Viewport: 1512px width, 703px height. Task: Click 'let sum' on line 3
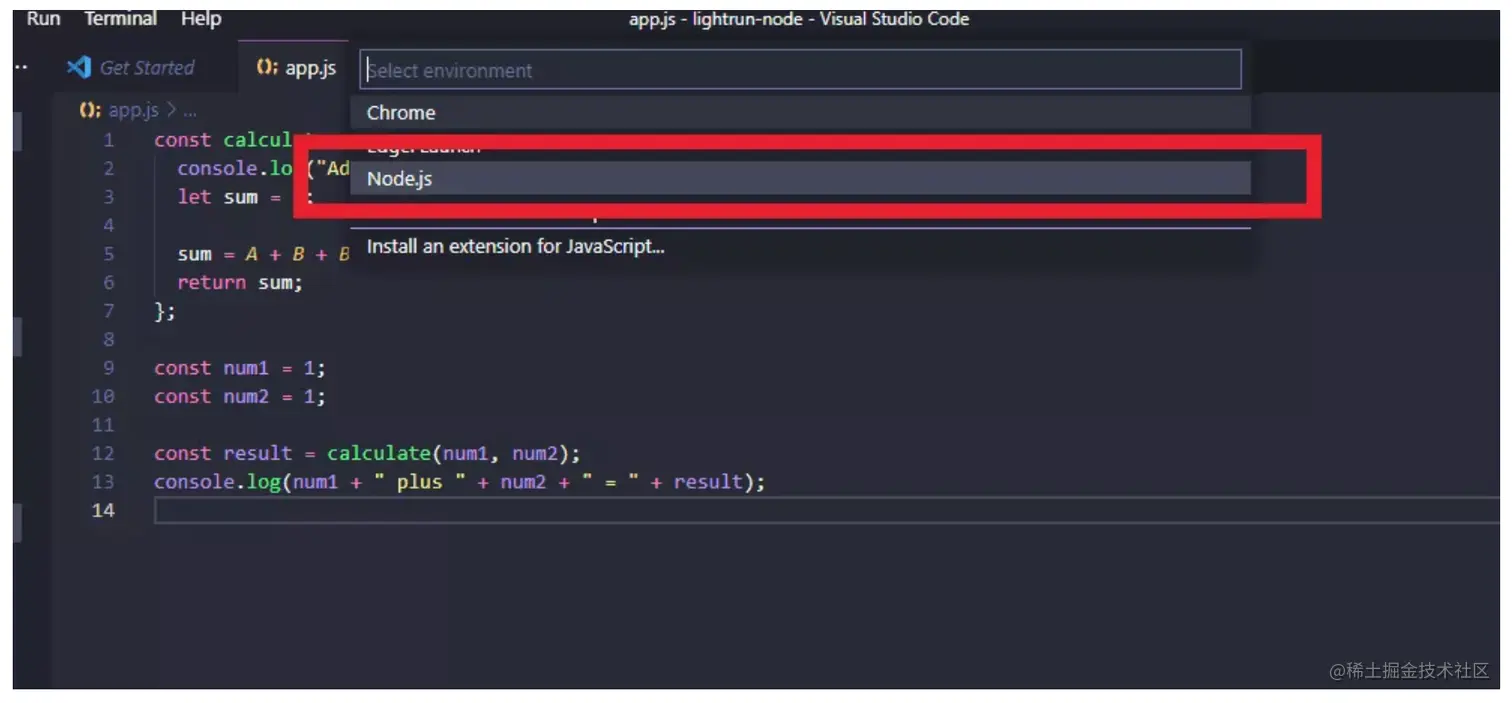pos(218,197)
